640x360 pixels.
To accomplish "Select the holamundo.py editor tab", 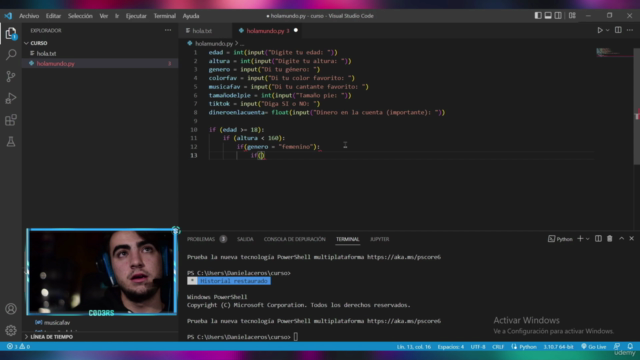I will (267, 31).
